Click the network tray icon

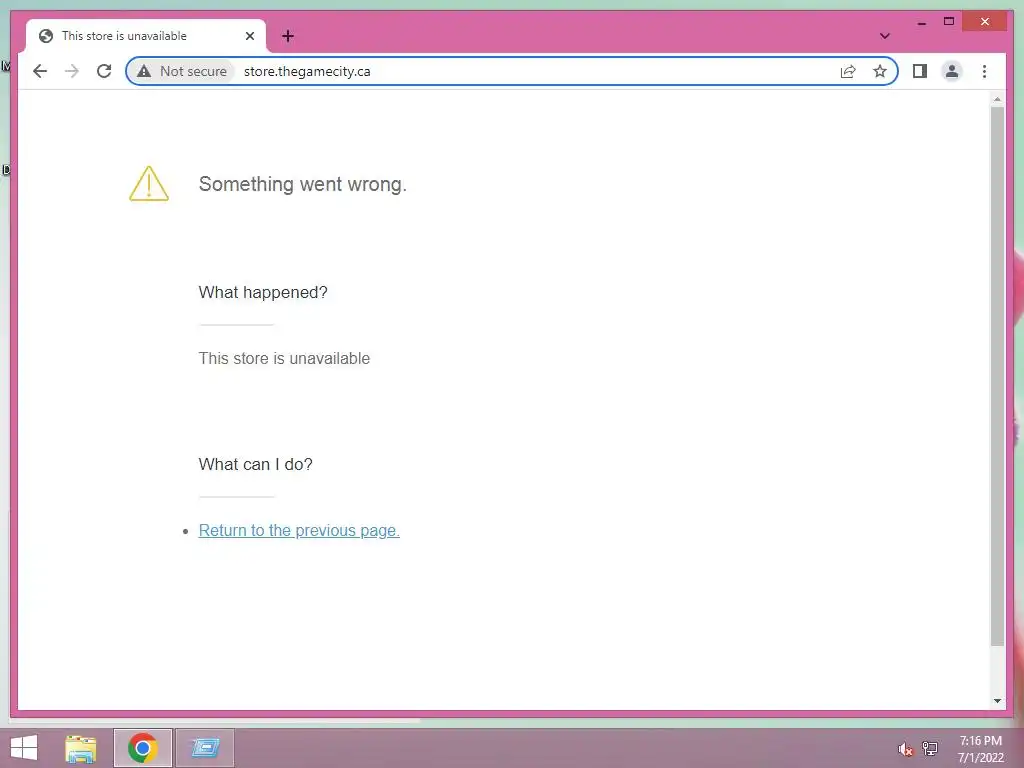[930, 748]
